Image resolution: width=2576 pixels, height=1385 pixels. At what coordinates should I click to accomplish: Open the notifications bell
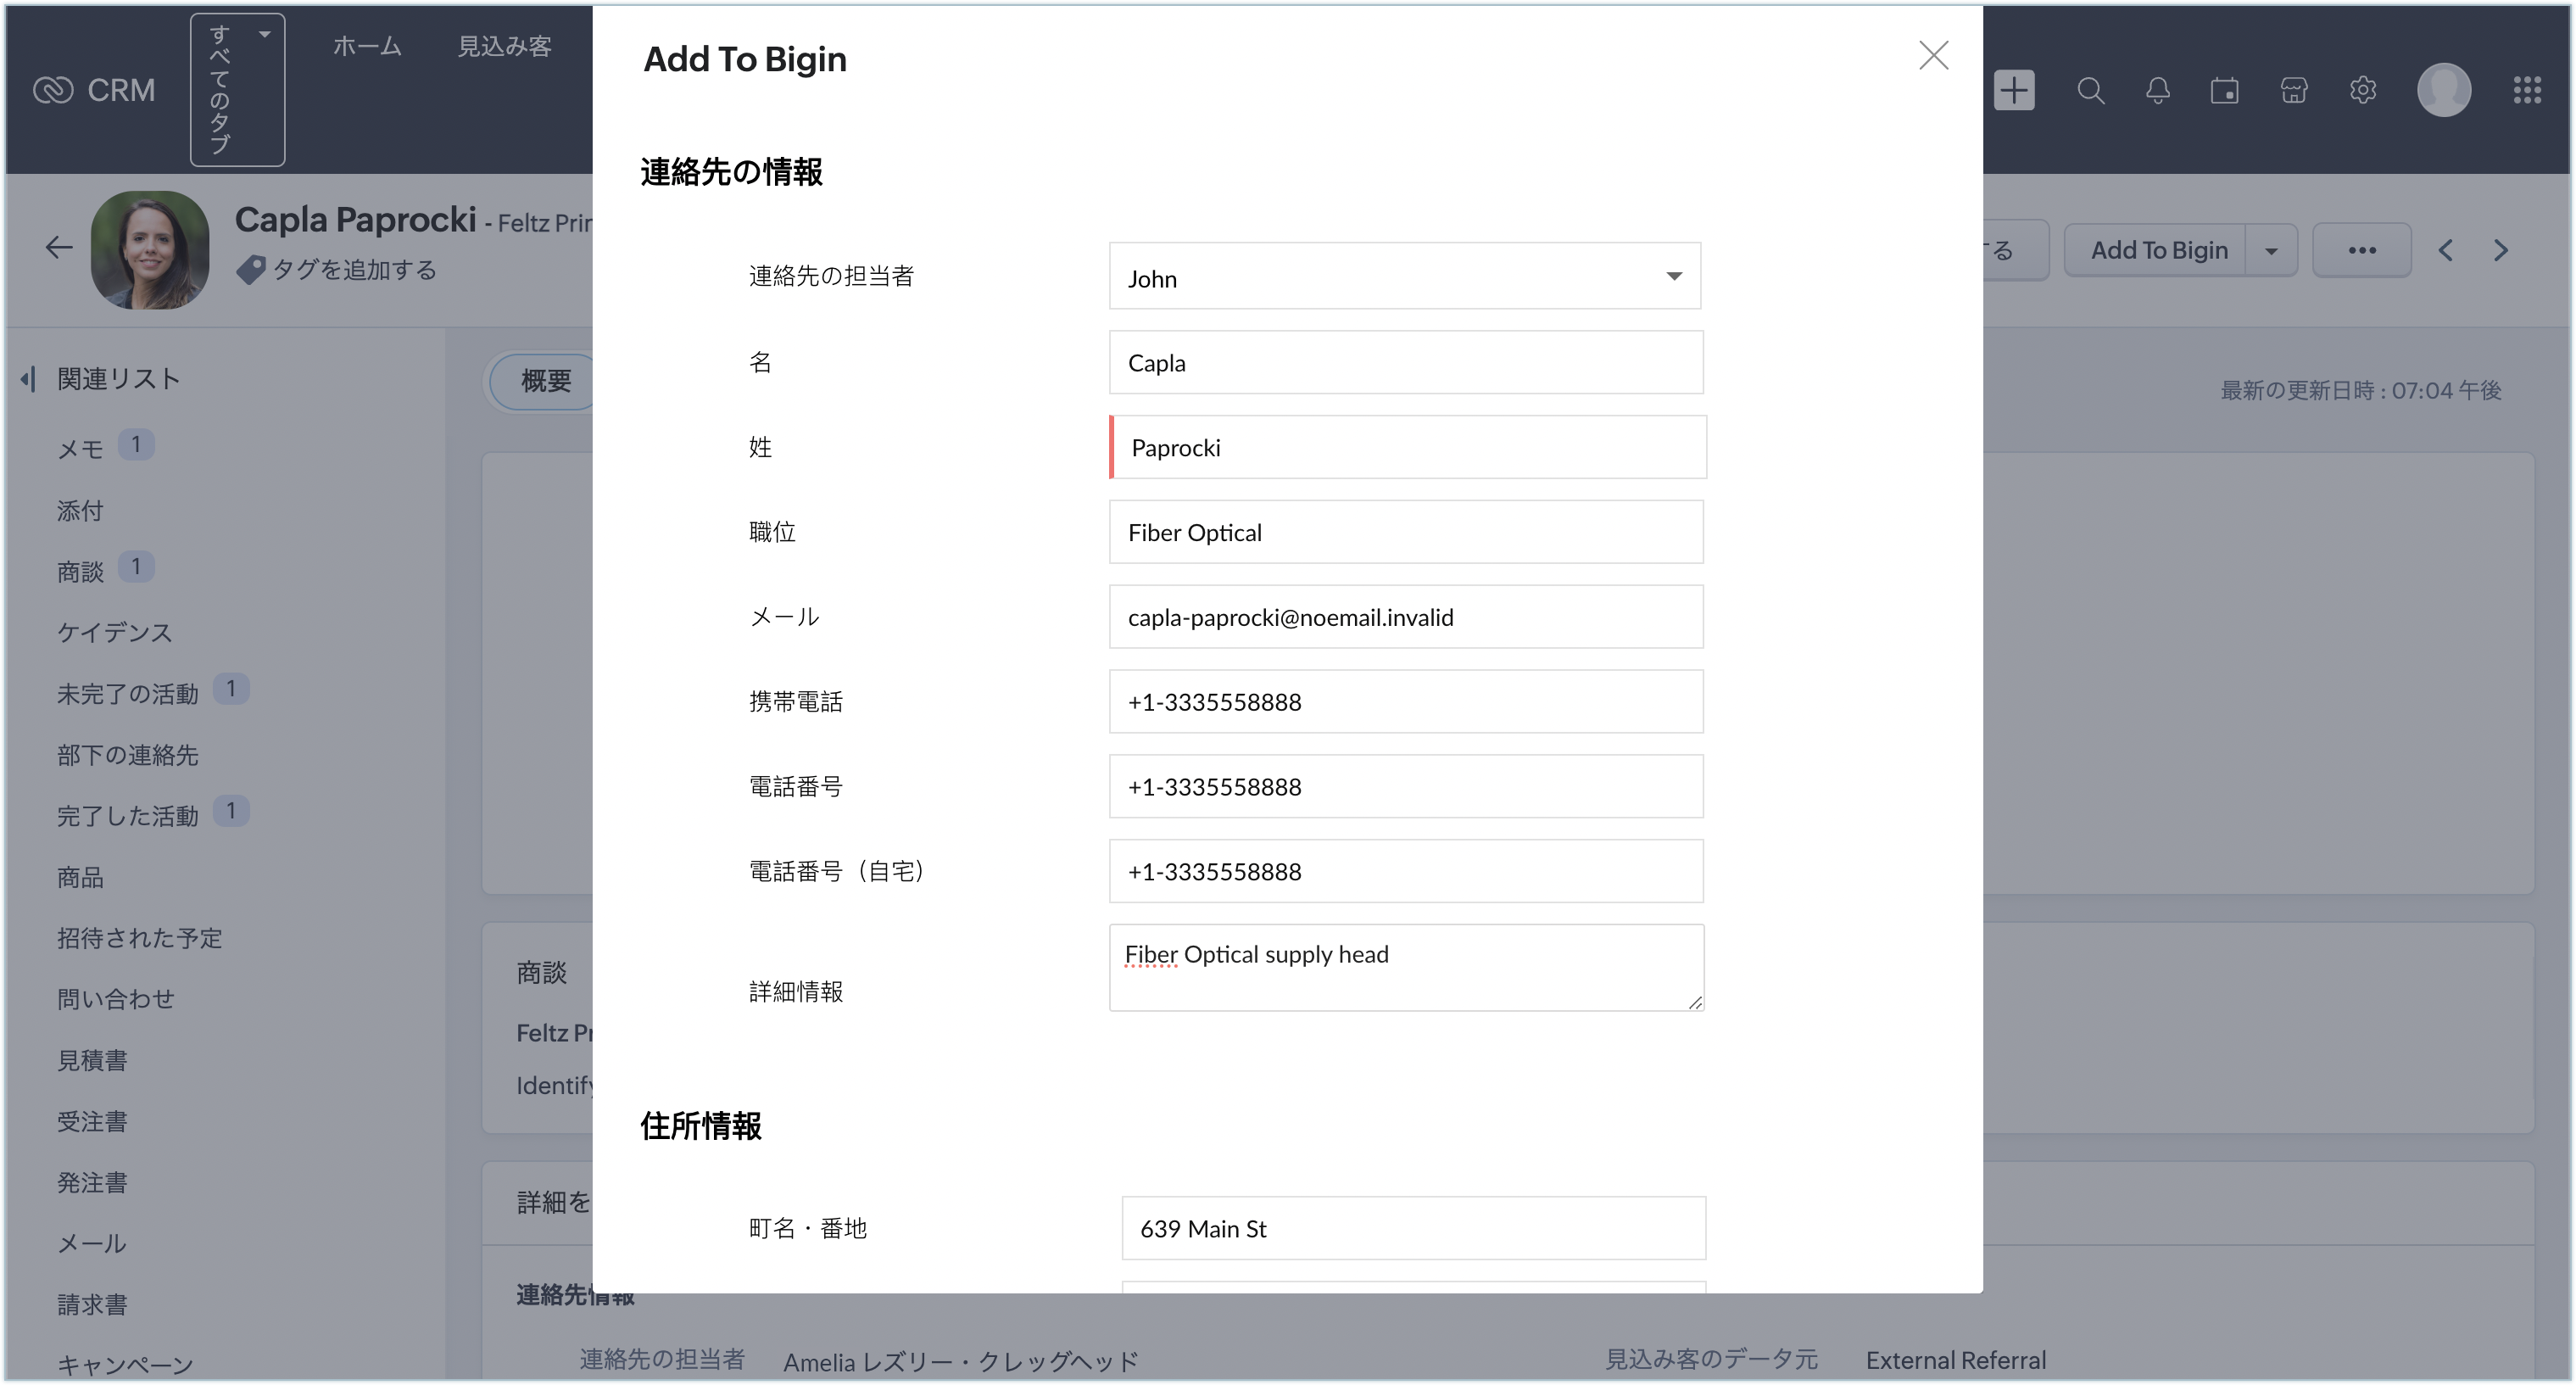[2157, 91]
